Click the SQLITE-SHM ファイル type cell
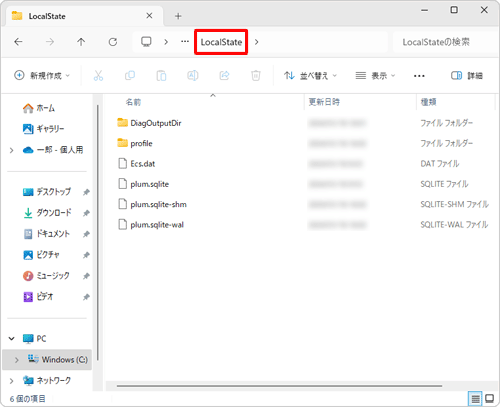This screenshot has height=407, width=500. pyautogui.click(x=454, y=204)
